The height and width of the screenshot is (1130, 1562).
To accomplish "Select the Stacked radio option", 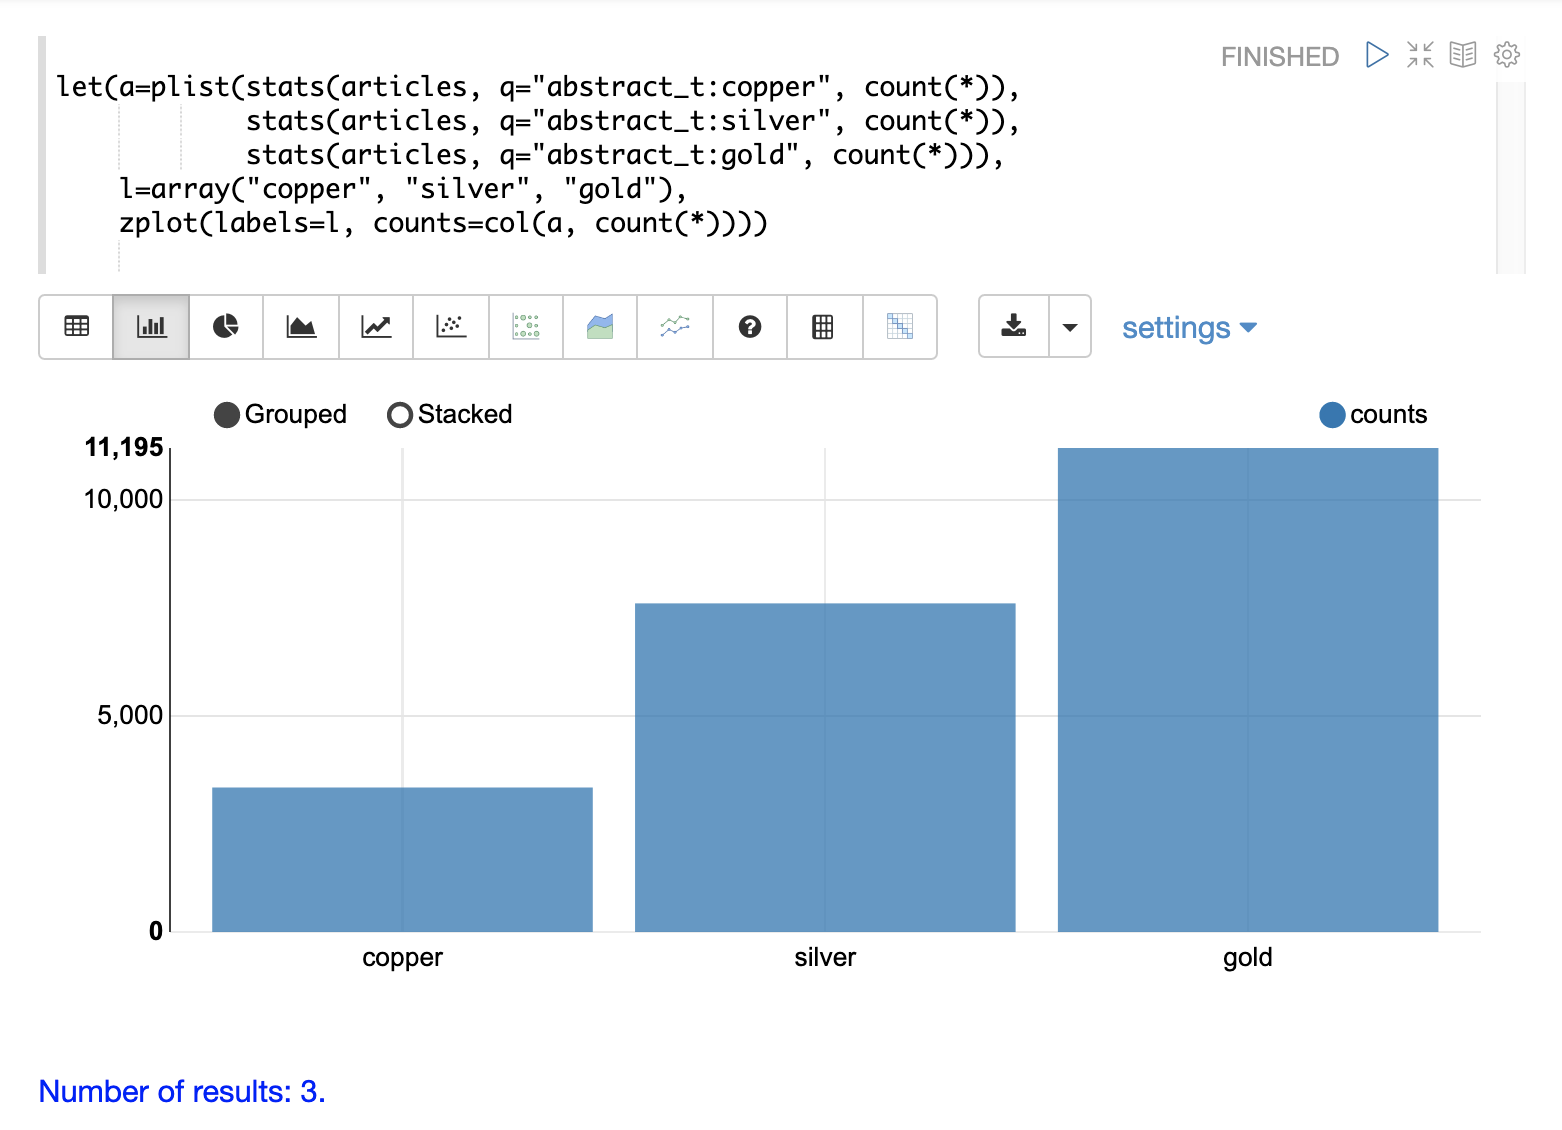I will (x=400, y=415).
